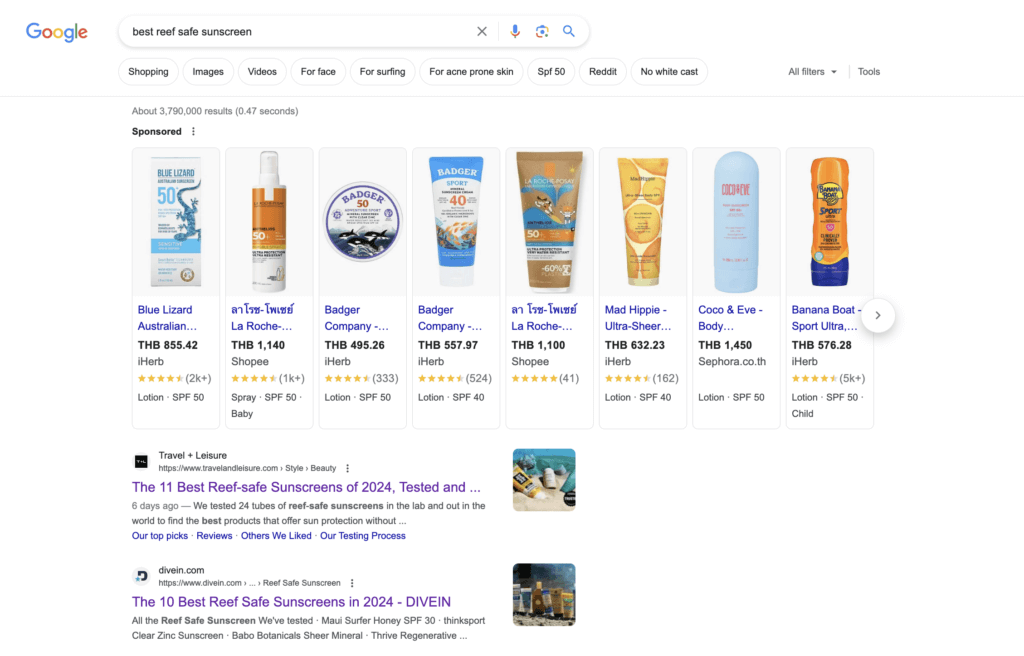Open Google Lens image search icon
Screen dimensions: 1024x656
(542, 31)
